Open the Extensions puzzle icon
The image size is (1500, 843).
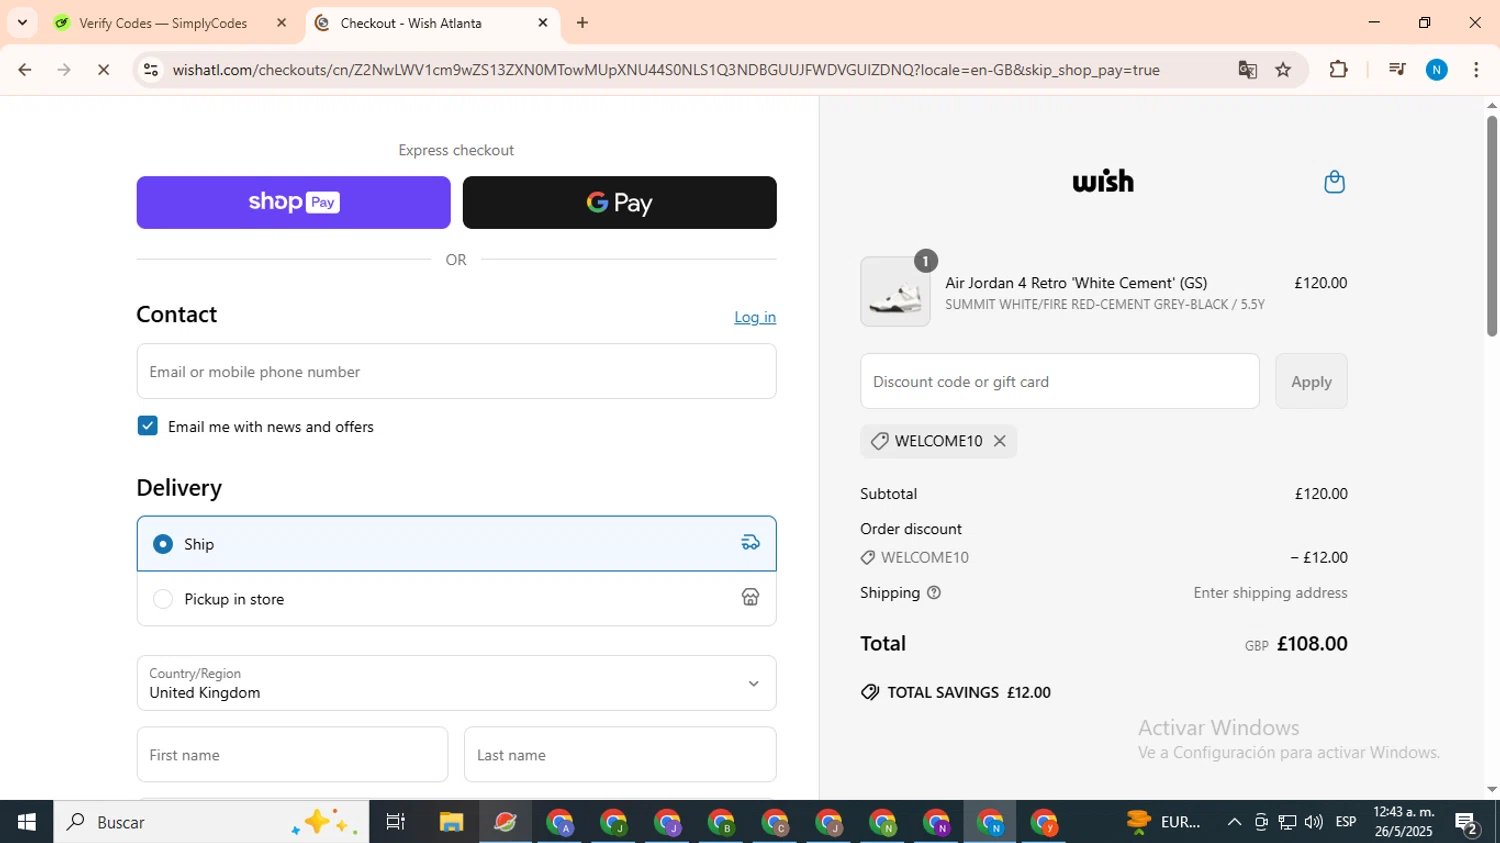click(x=1338, y=70)
